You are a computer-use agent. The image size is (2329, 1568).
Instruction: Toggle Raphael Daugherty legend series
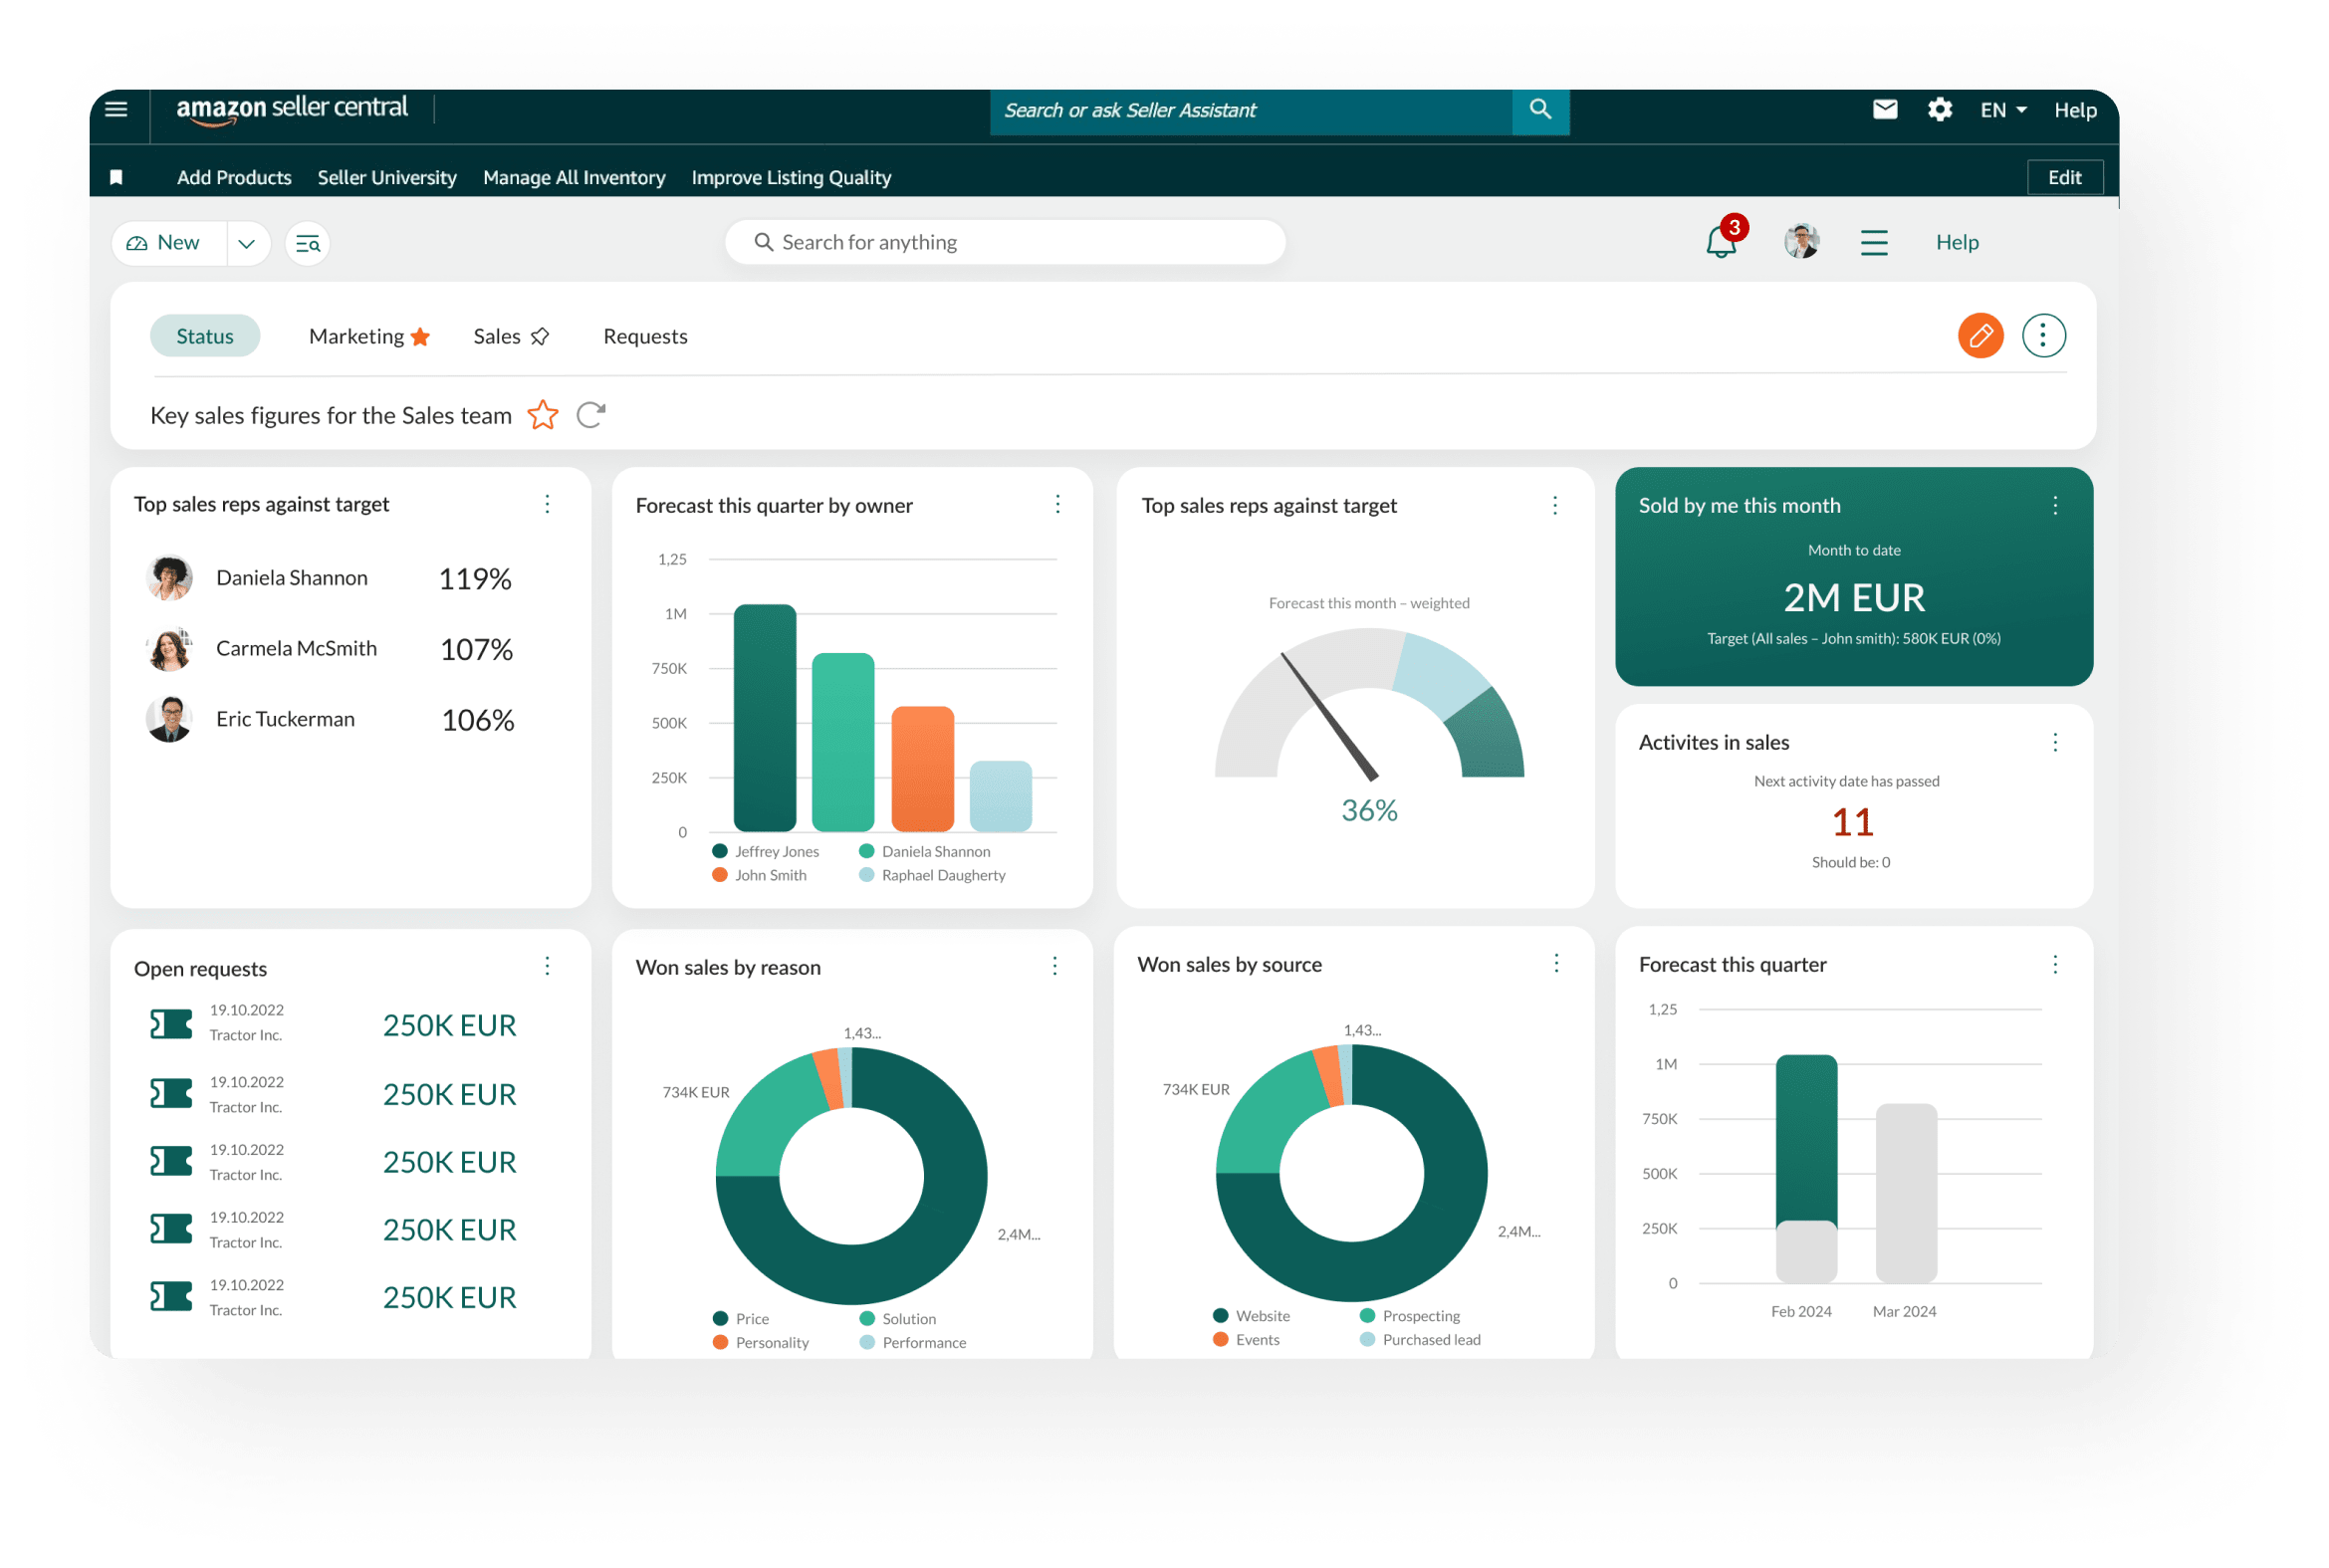tap(933, 875)
